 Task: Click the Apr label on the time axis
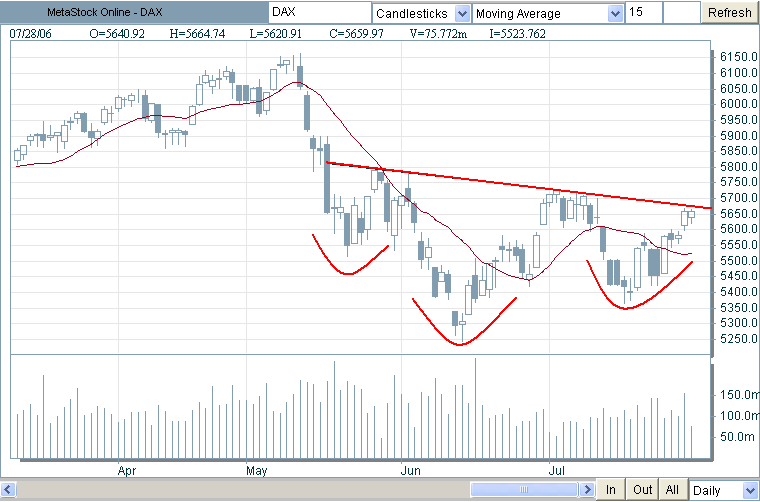click(127, 471)
